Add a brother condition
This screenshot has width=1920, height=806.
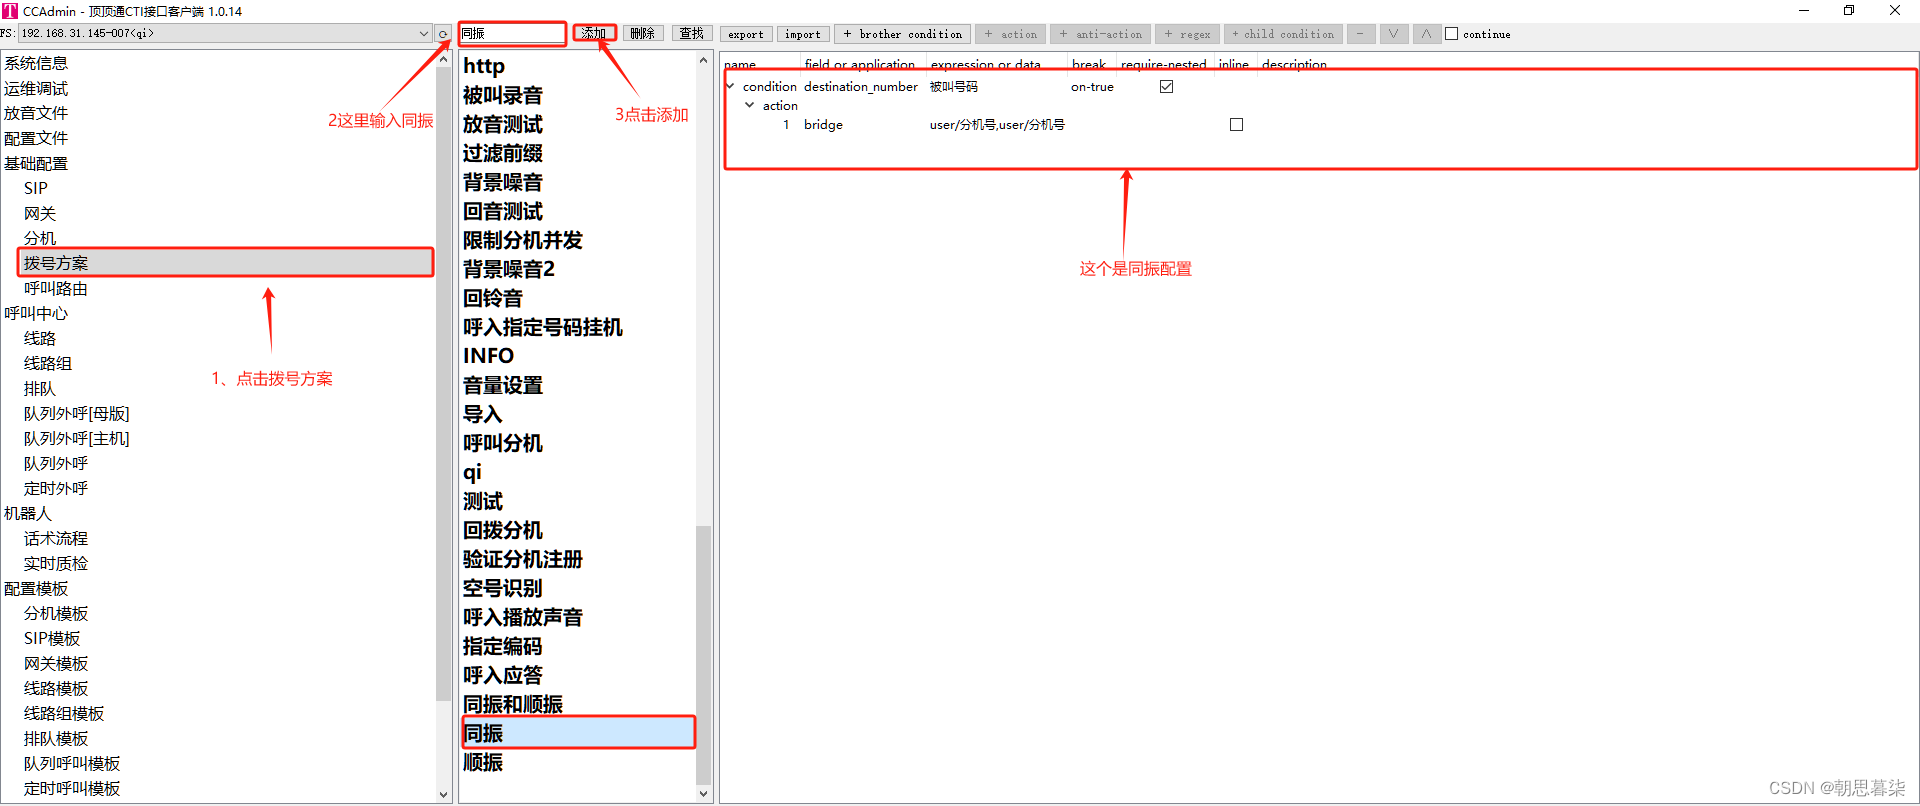tap(902, 34)
